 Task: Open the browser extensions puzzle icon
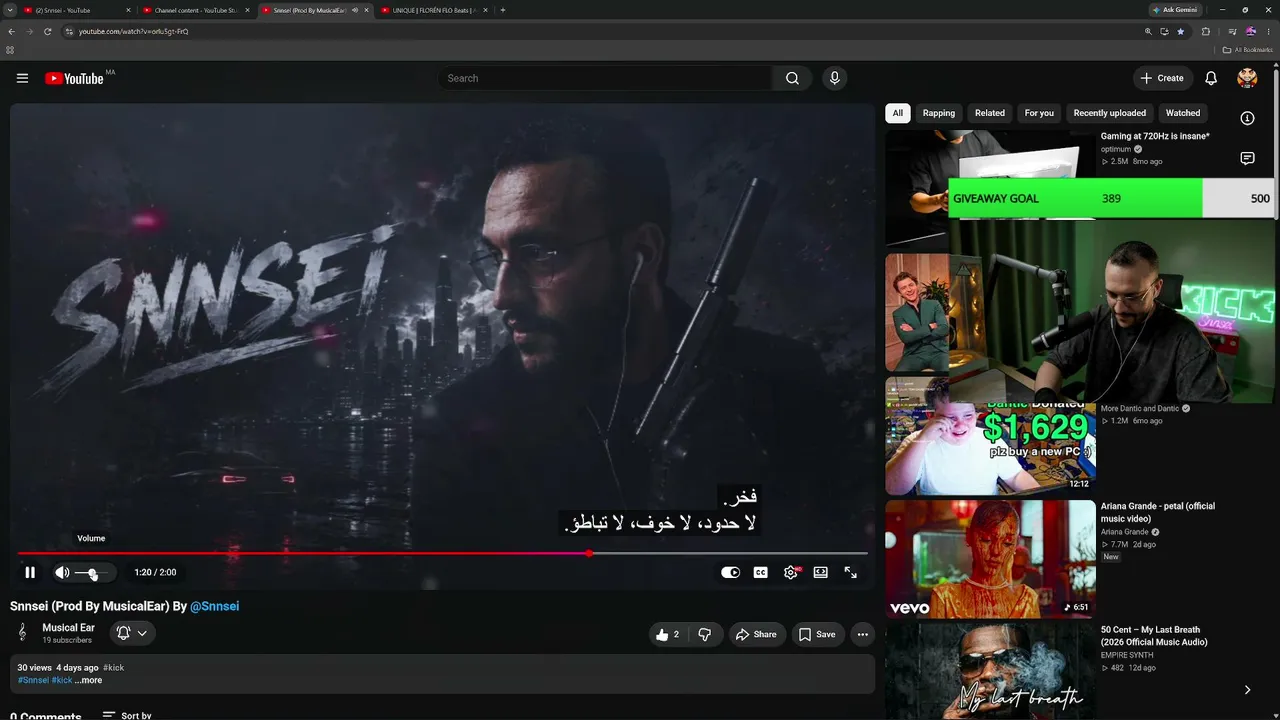tap(1205, 31)
